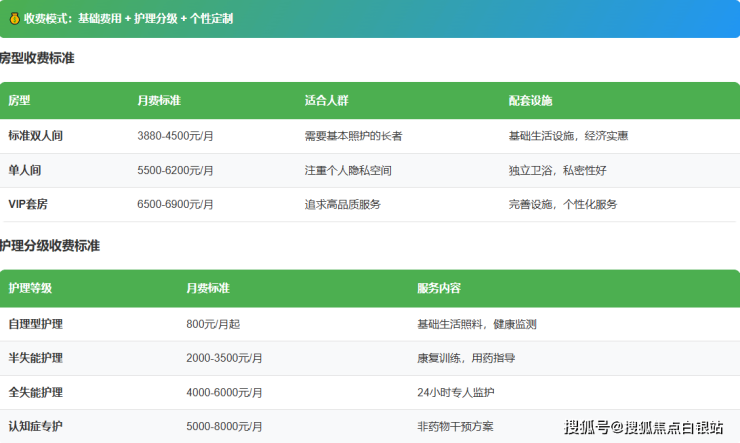
Task: Select the 全失能护理 row label
Action: click(35, 392)
